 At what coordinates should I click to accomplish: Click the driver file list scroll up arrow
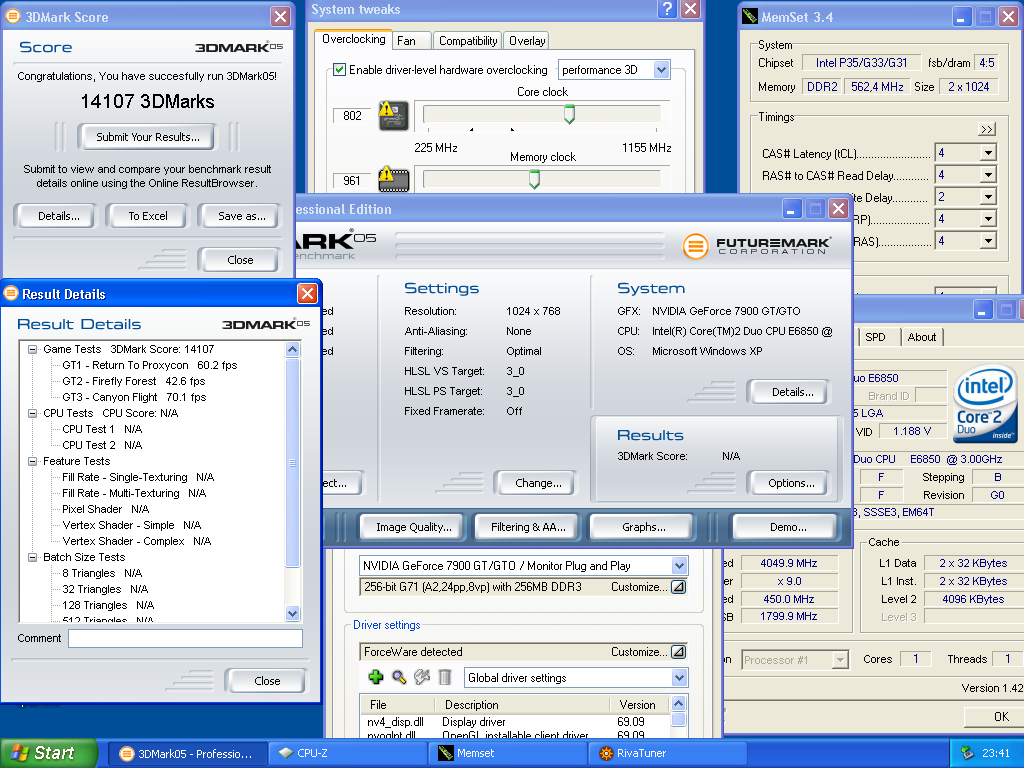pos(679,704)
